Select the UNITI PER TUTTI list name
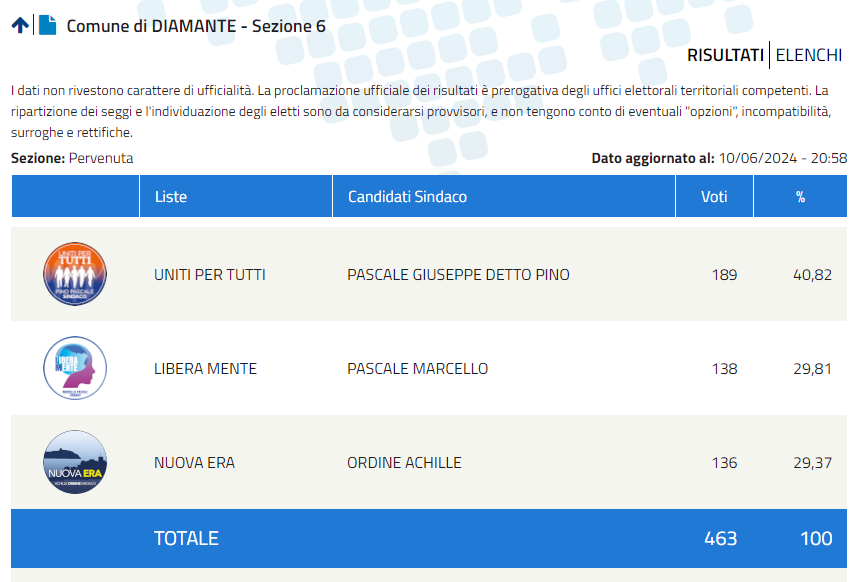This screenshot has height=582, width=860. point(210,274)
